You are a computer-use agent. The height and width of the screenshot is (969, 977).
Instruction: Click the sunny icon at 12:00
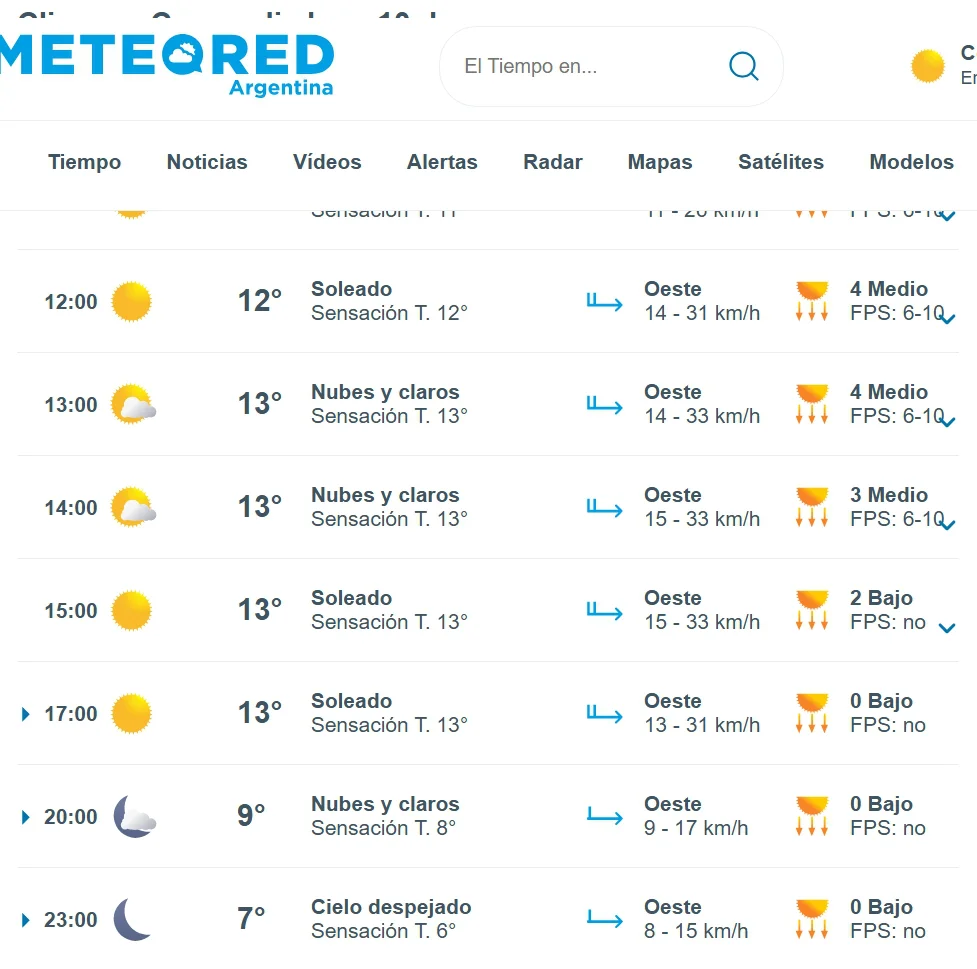131,302
